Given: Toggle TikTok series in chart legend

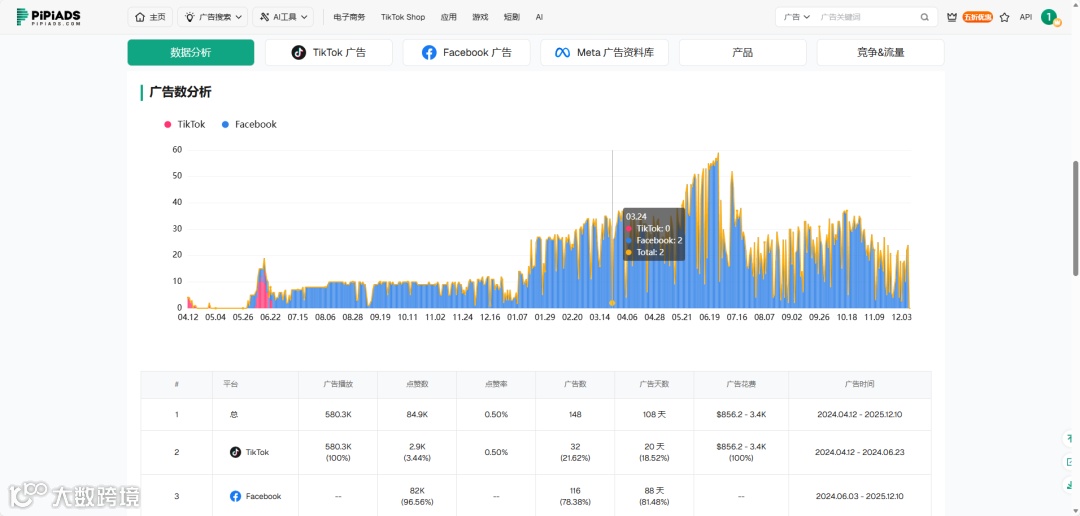Looking at the screenshot, I should click(184, 125).
